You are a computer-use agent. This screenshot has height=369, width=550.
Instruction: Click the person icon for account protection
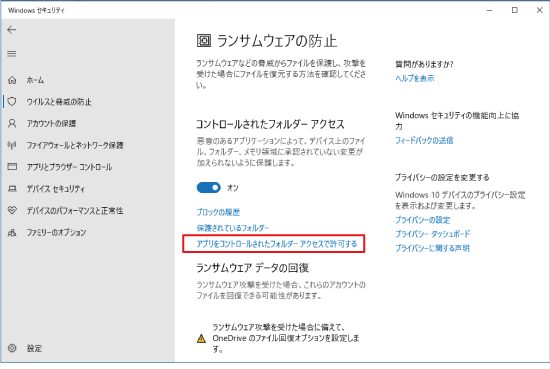[12, 123]
